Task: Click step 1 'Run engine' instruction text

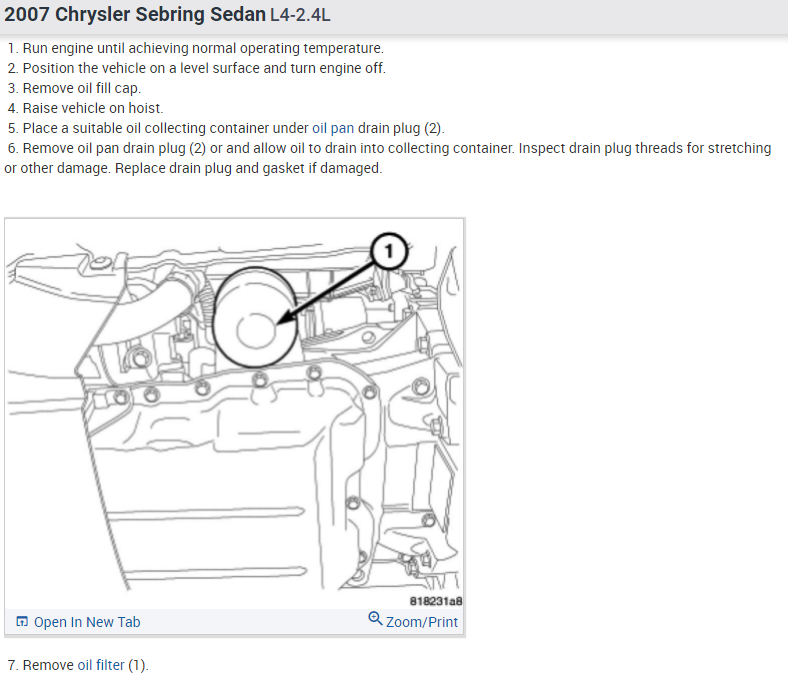Action: 196,48
